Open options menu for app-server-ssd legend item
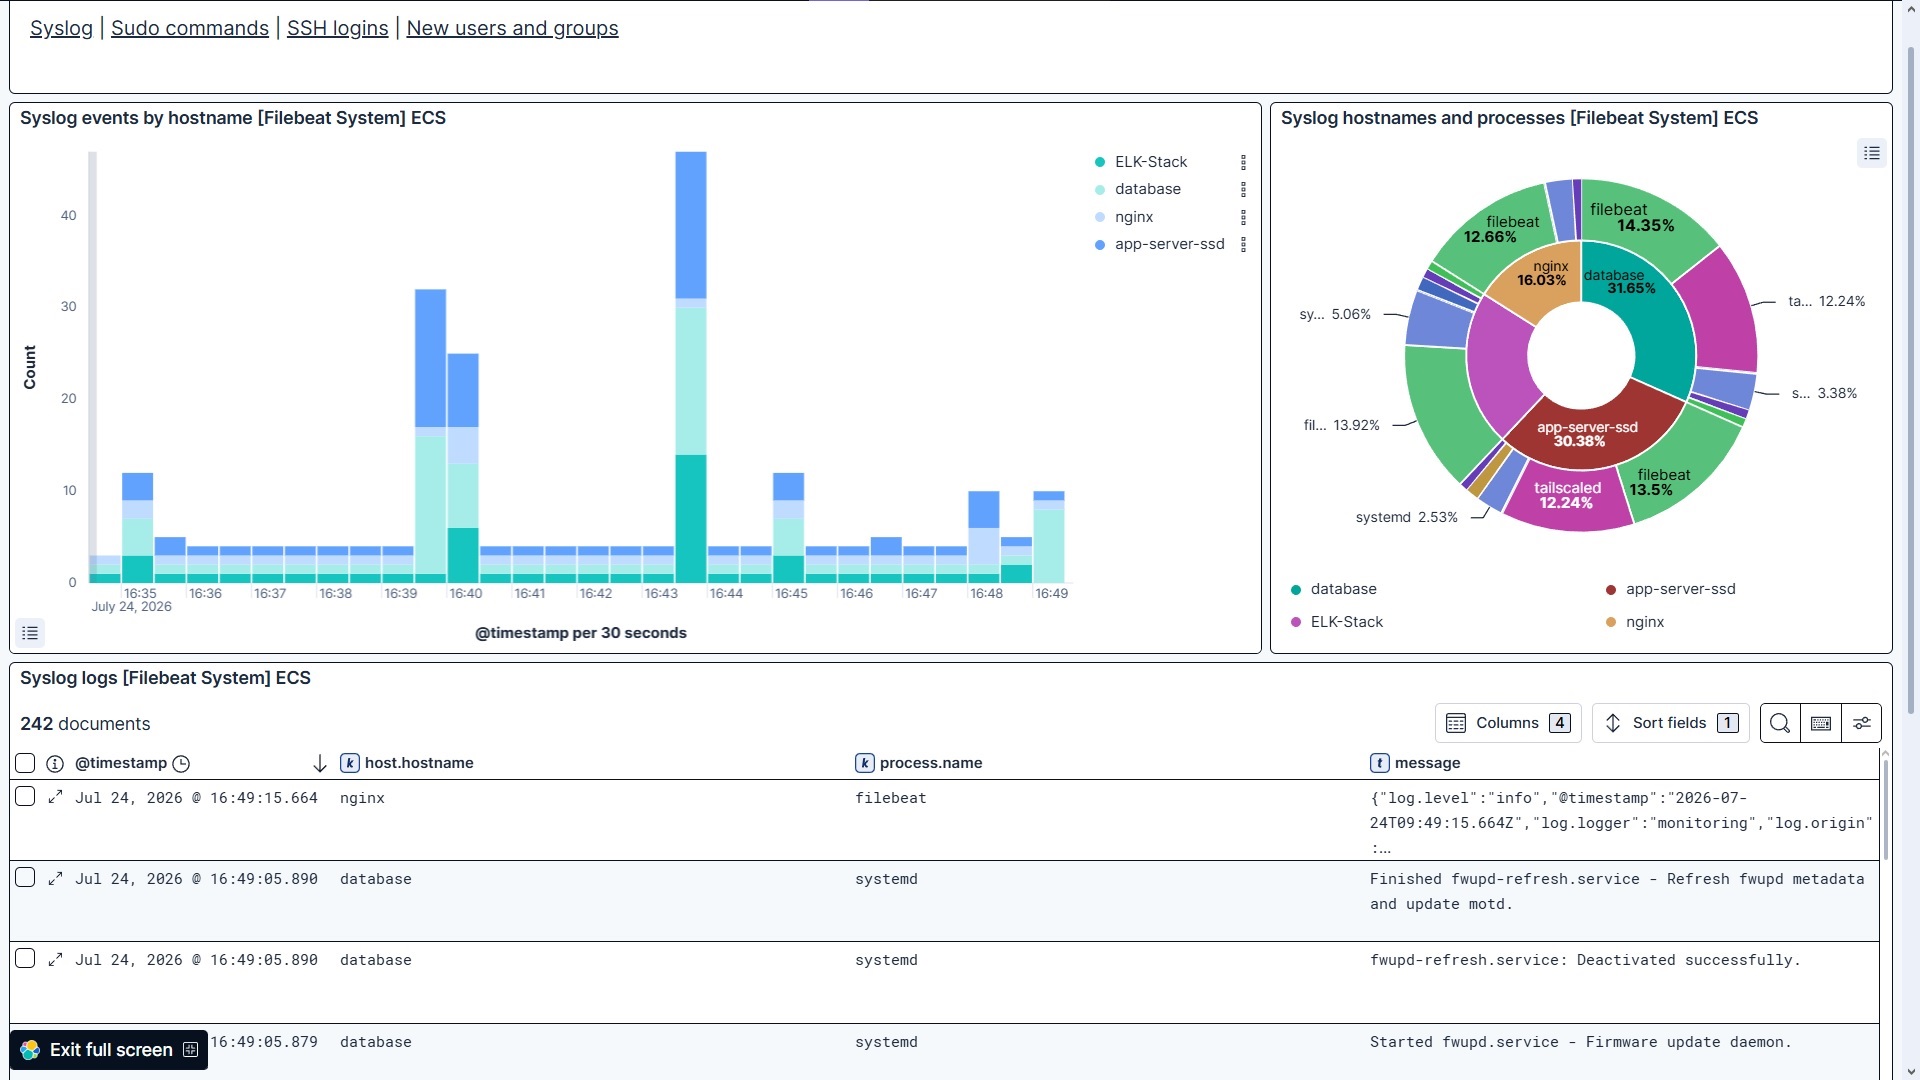The height and width of the screenshot is (1080, 1920). pos(1243,244)
